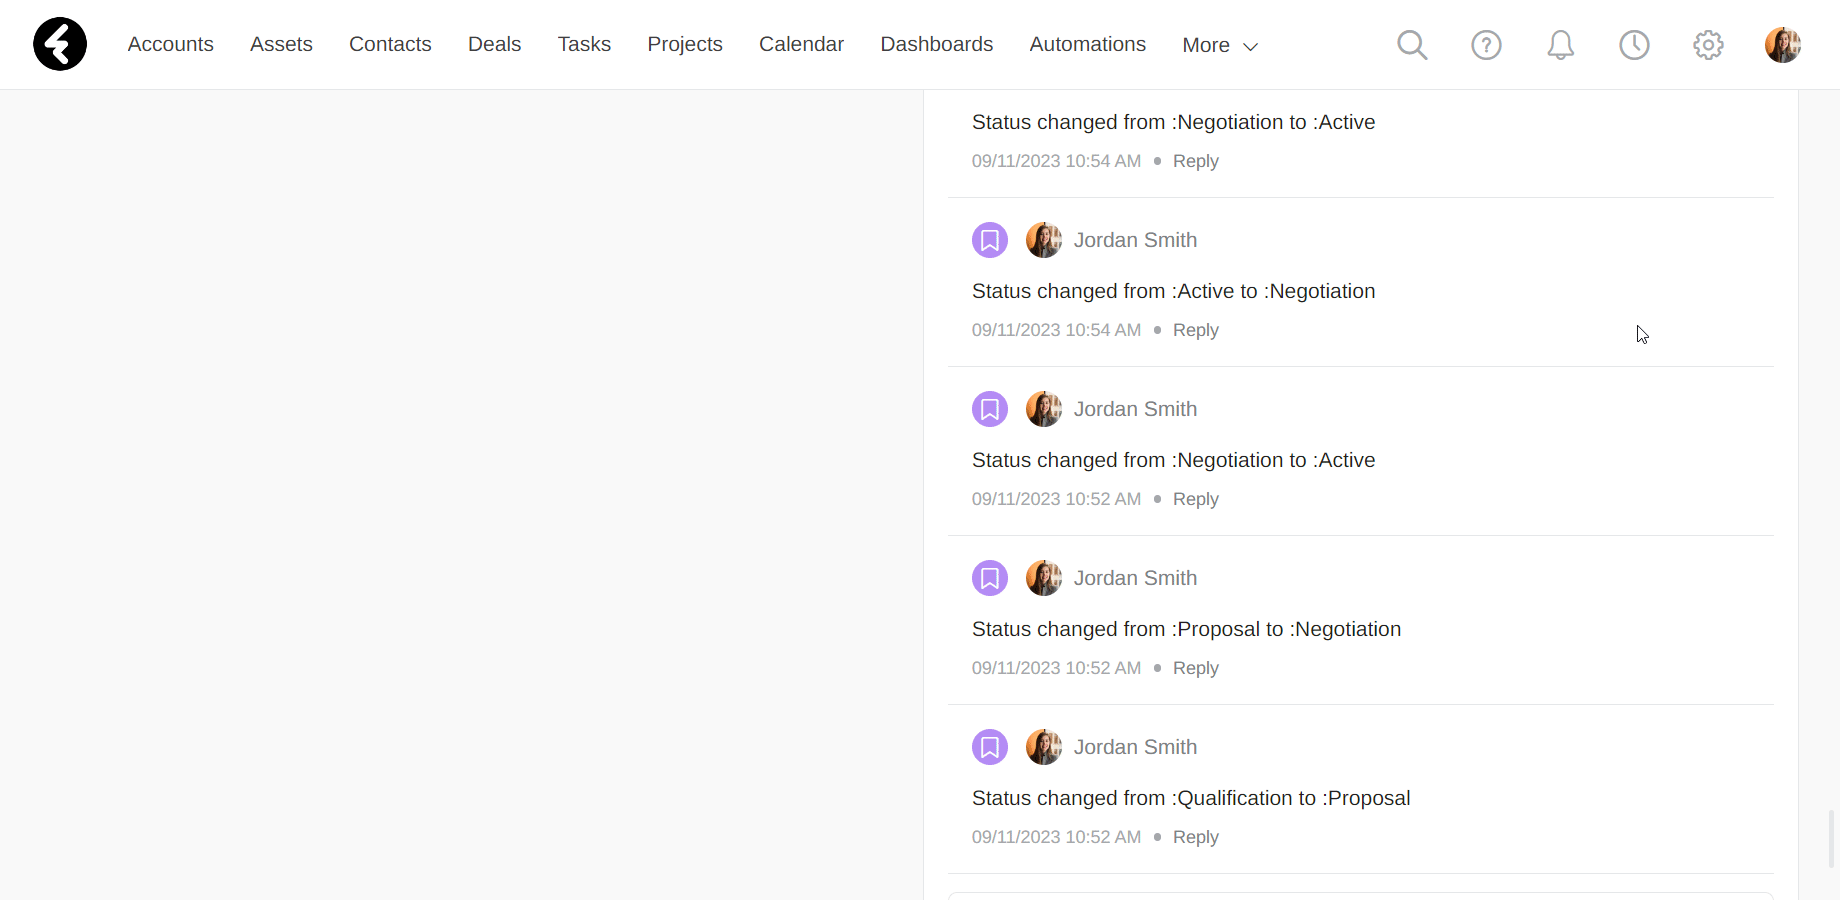Image resolution: width=1840 pixels, height=900 pixels.
Task: Go to the Contacts menu
Action: pyautogui.click(x=390, y=44)
